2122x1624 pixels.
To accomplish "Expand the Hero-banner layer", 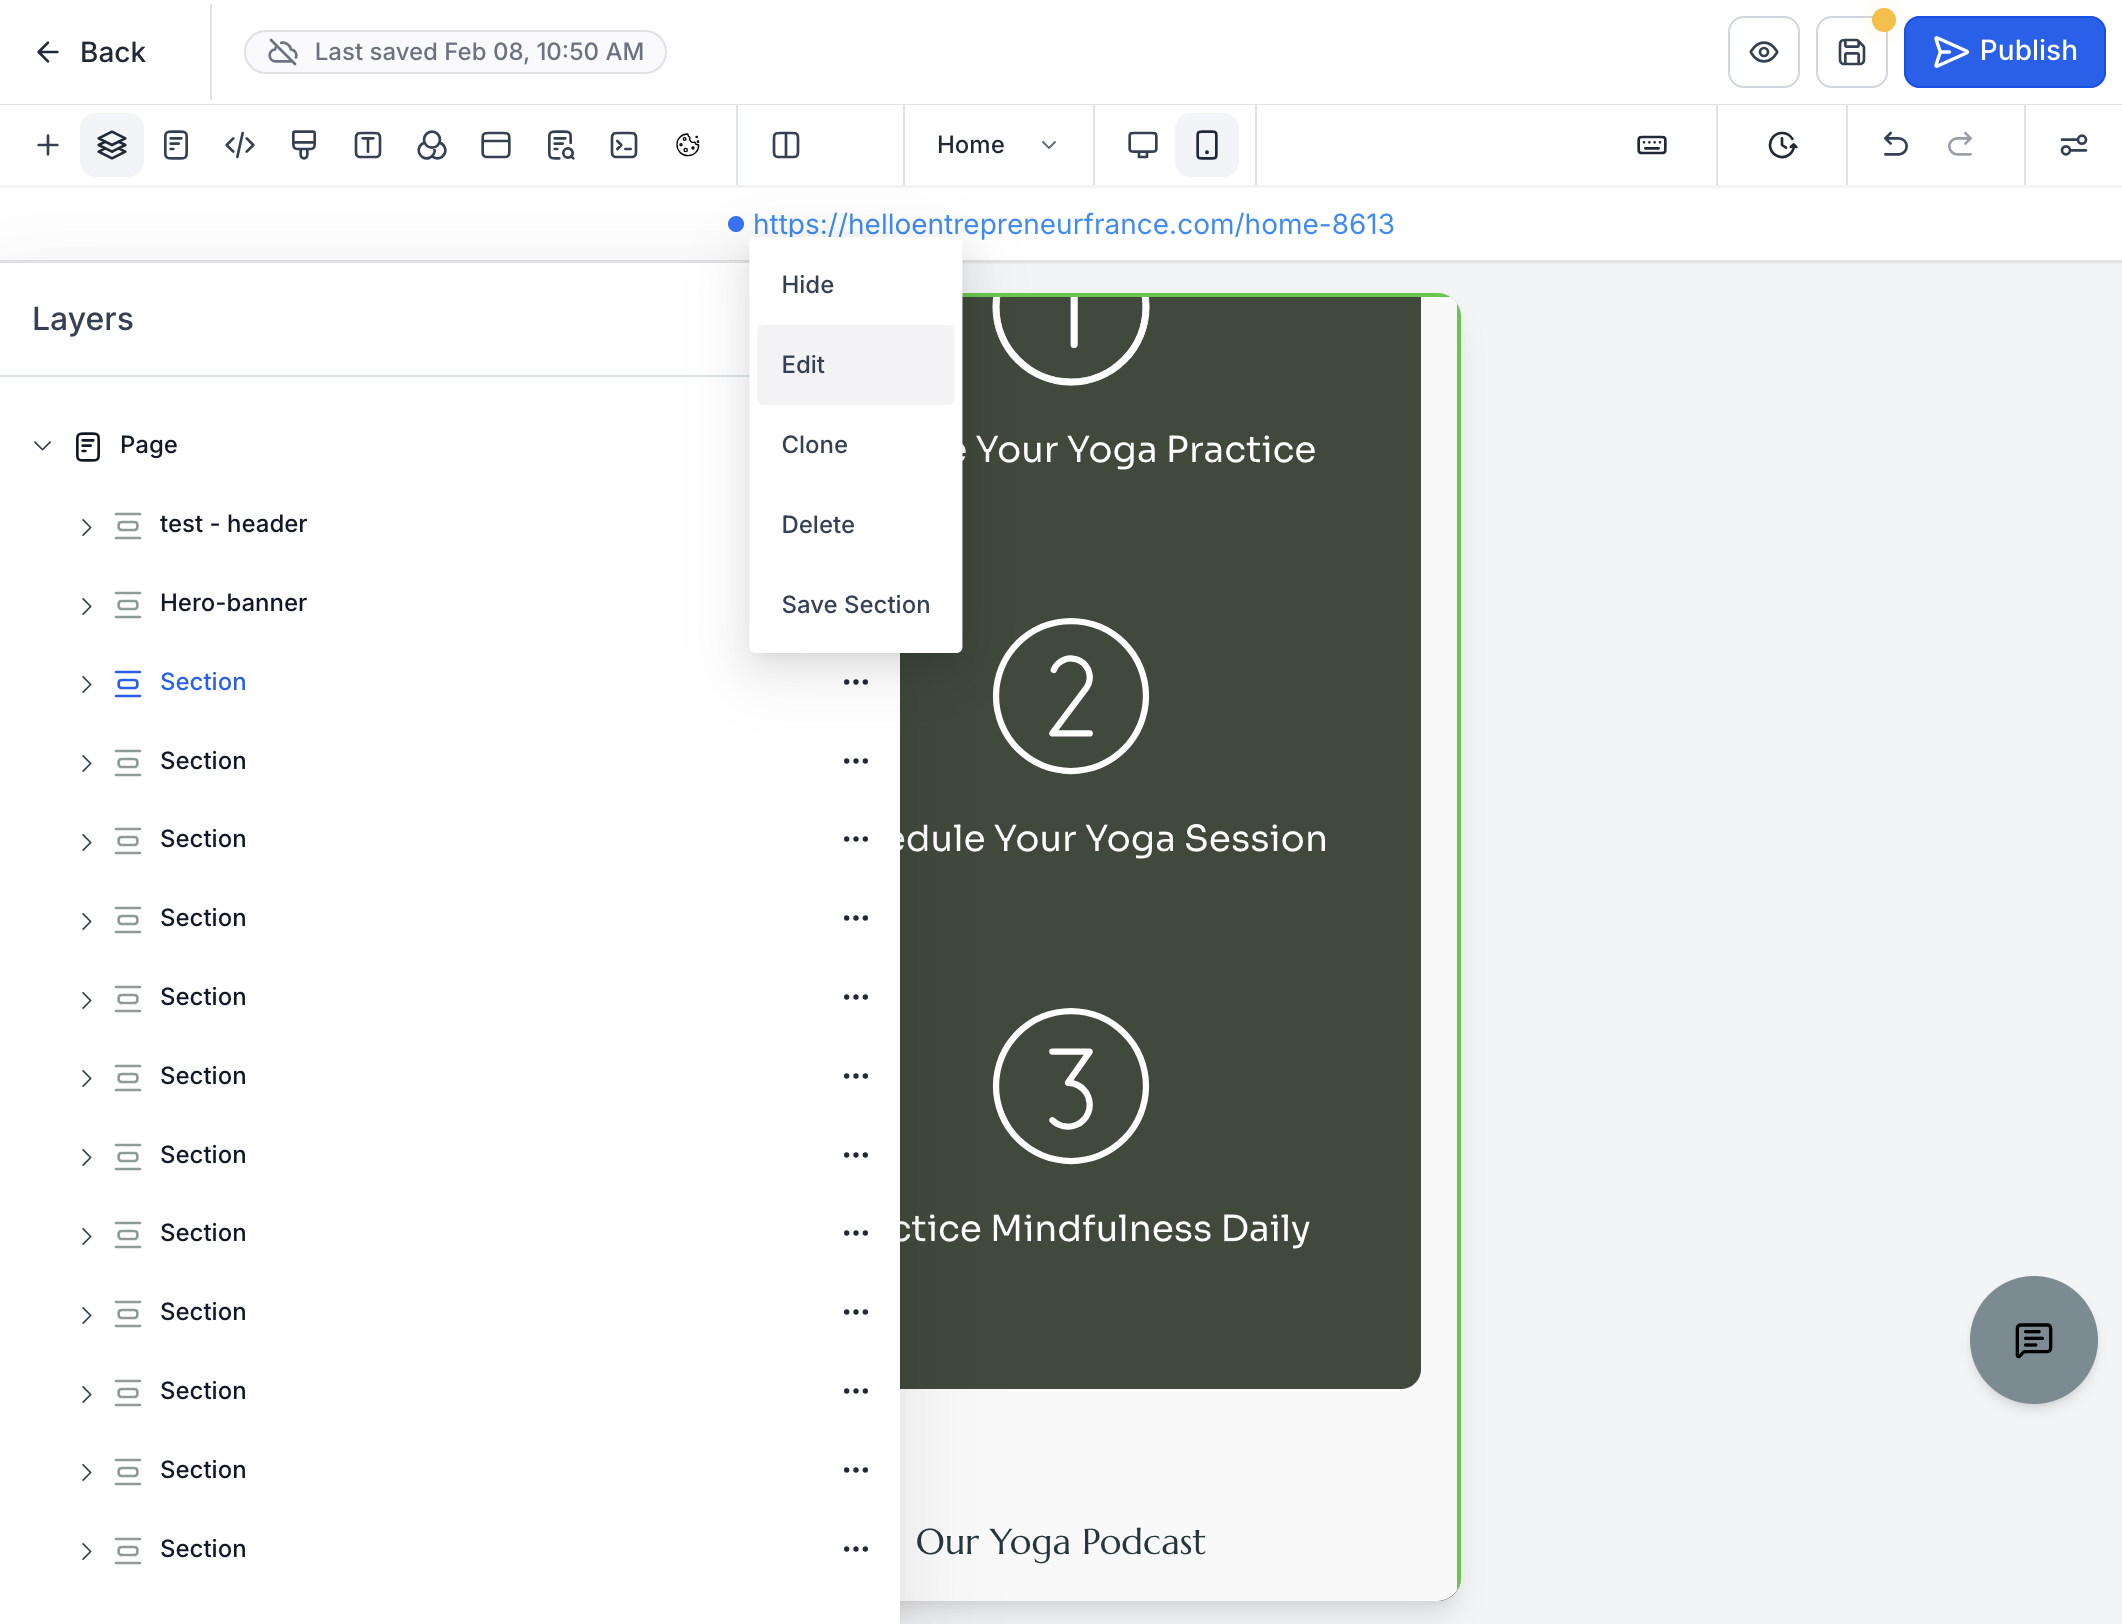I will [x=86, y=605].
